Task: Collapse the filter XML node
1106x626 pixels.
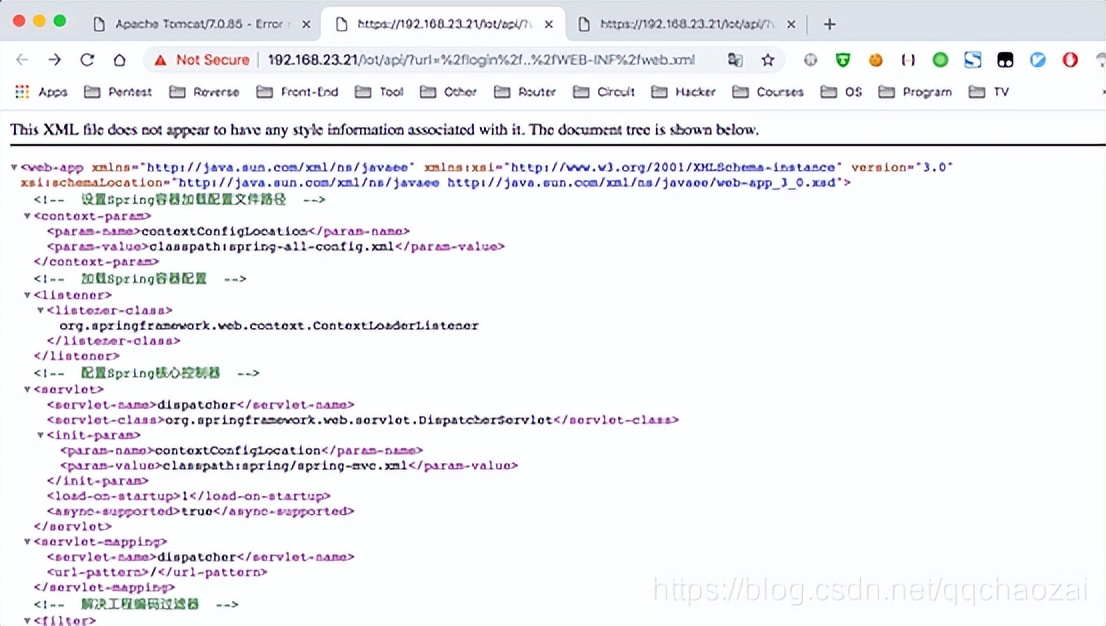Action: tap(28, 621)
